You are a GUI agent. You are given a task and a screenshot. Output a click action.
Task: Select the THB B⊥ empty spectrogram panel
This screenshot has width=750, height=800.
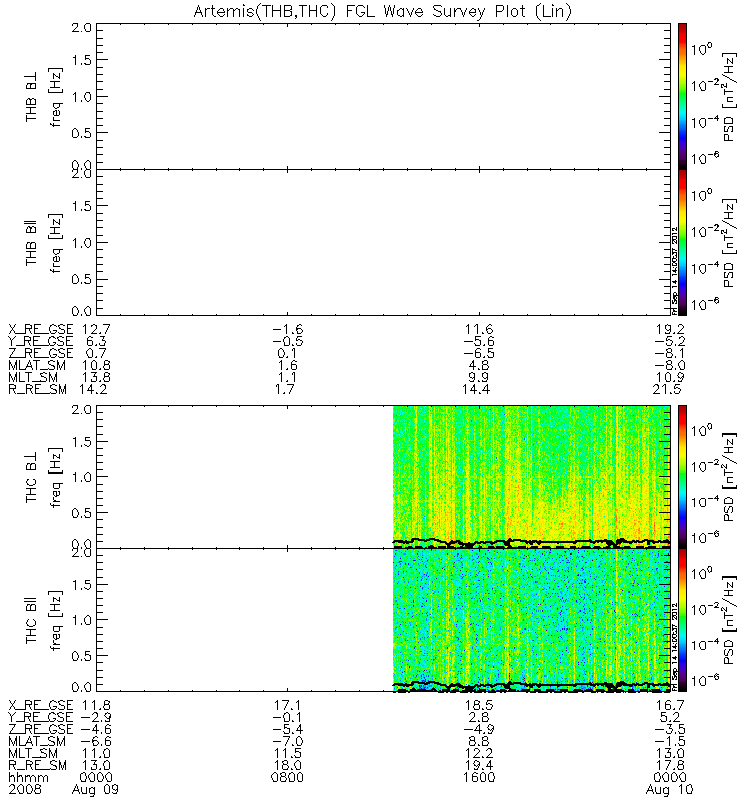(x=383, y=96)
